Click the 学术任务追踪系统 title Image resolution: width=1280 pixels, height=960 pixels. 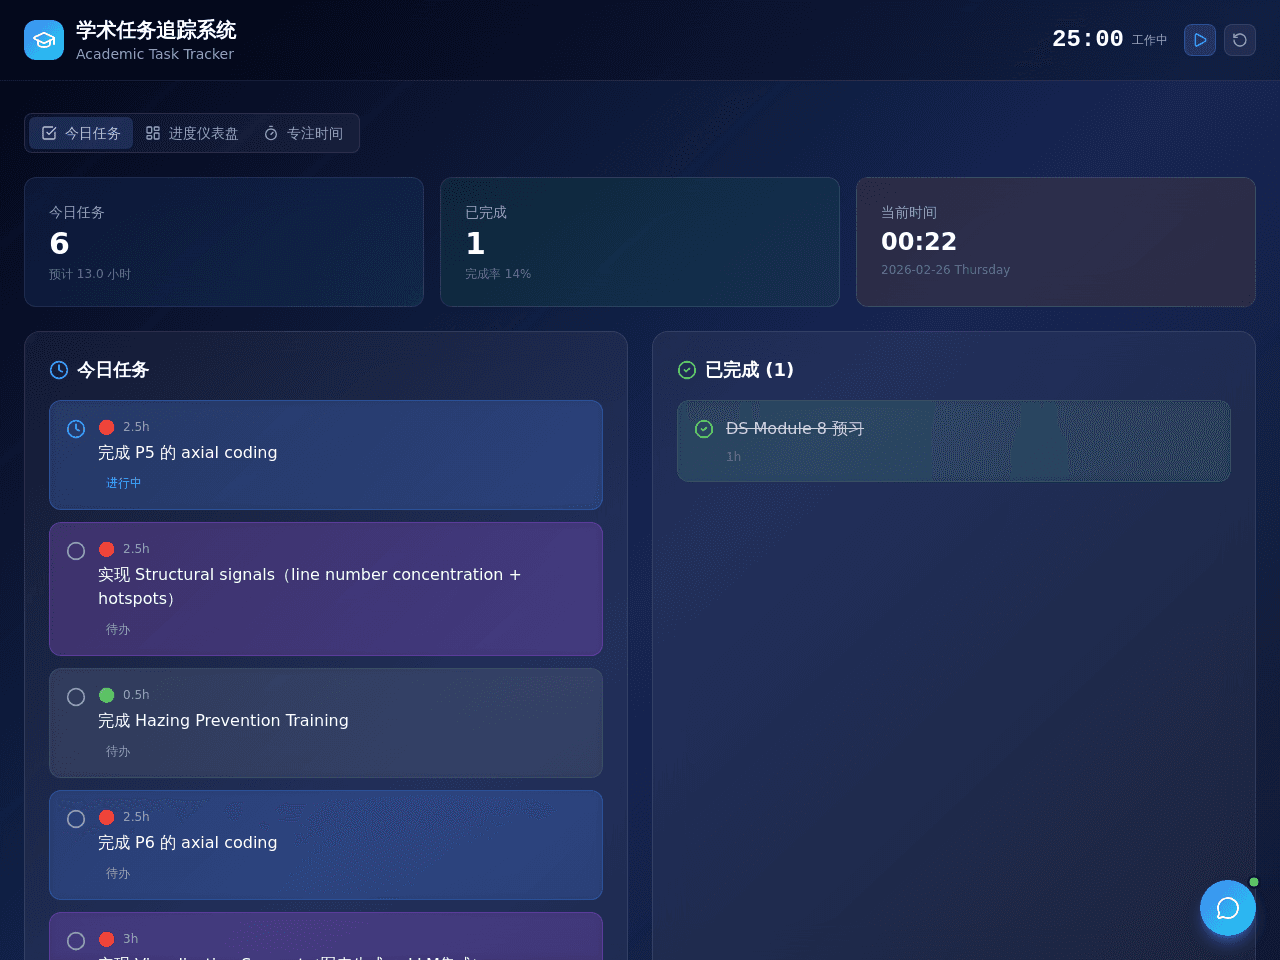pyautogui.click(x=156, y=30)
